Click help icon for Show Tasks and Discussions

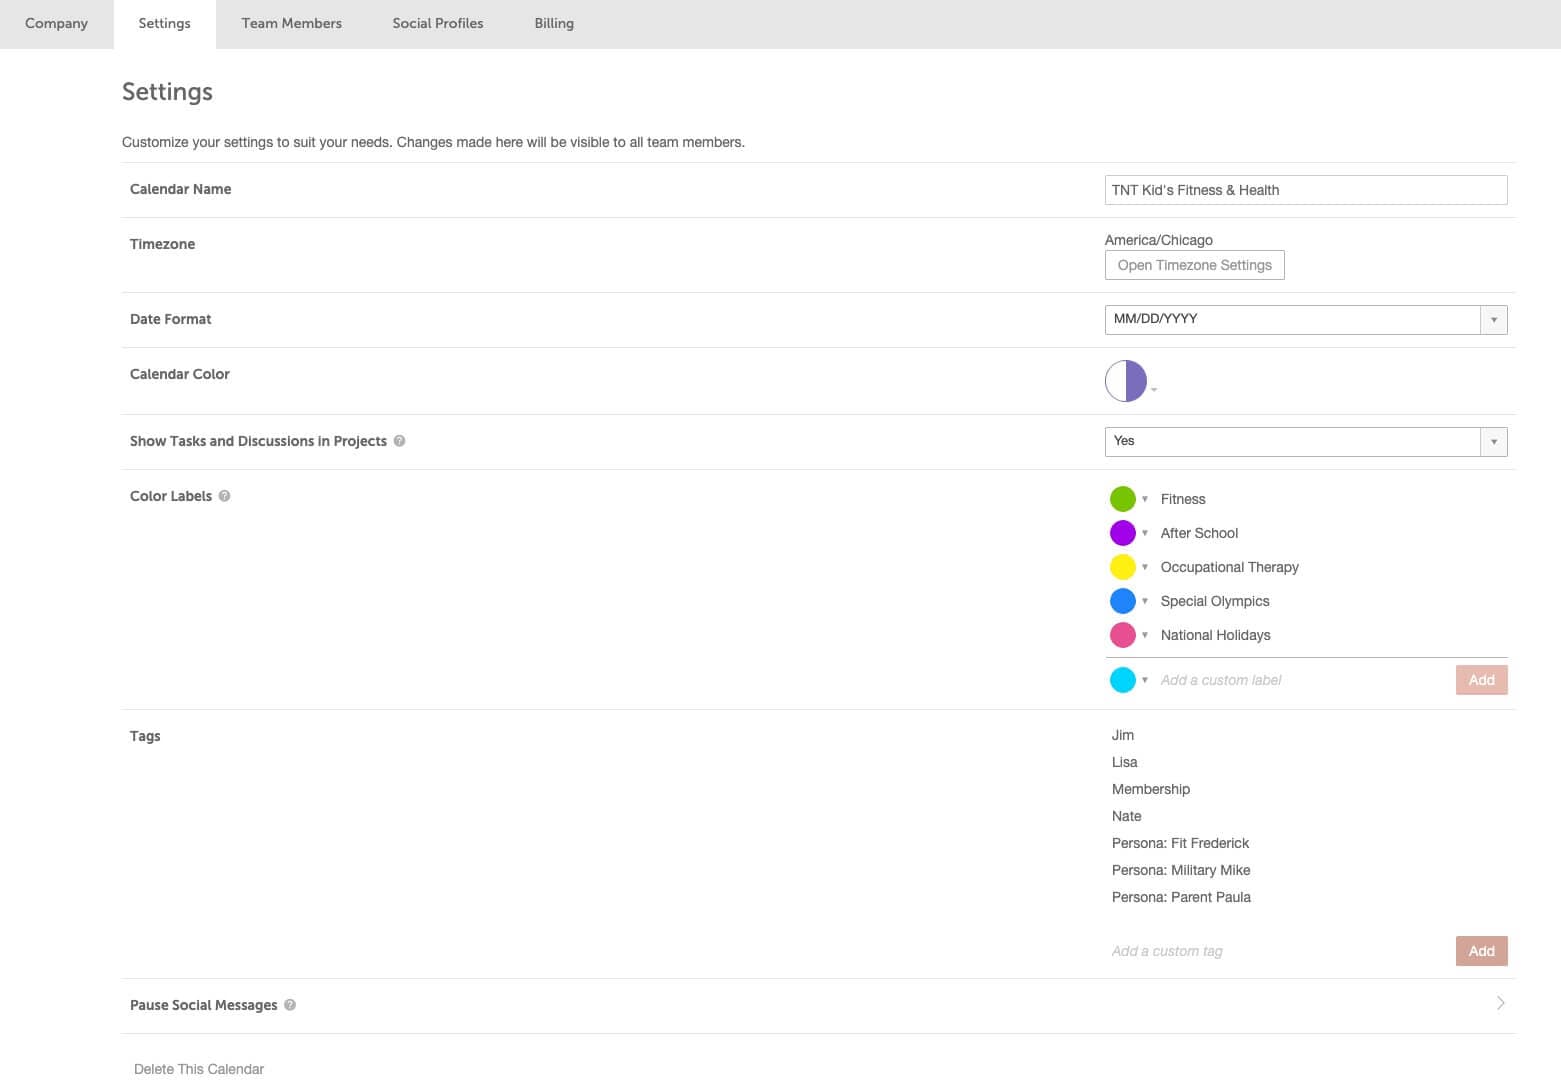coord(399,441)
